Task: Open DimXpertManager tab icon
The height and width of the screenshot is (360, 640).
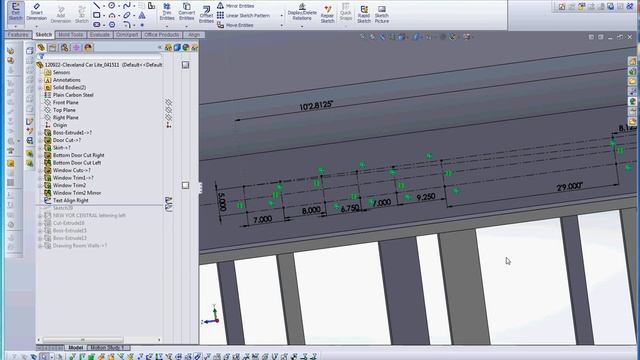Action: [x=76, y=47]
